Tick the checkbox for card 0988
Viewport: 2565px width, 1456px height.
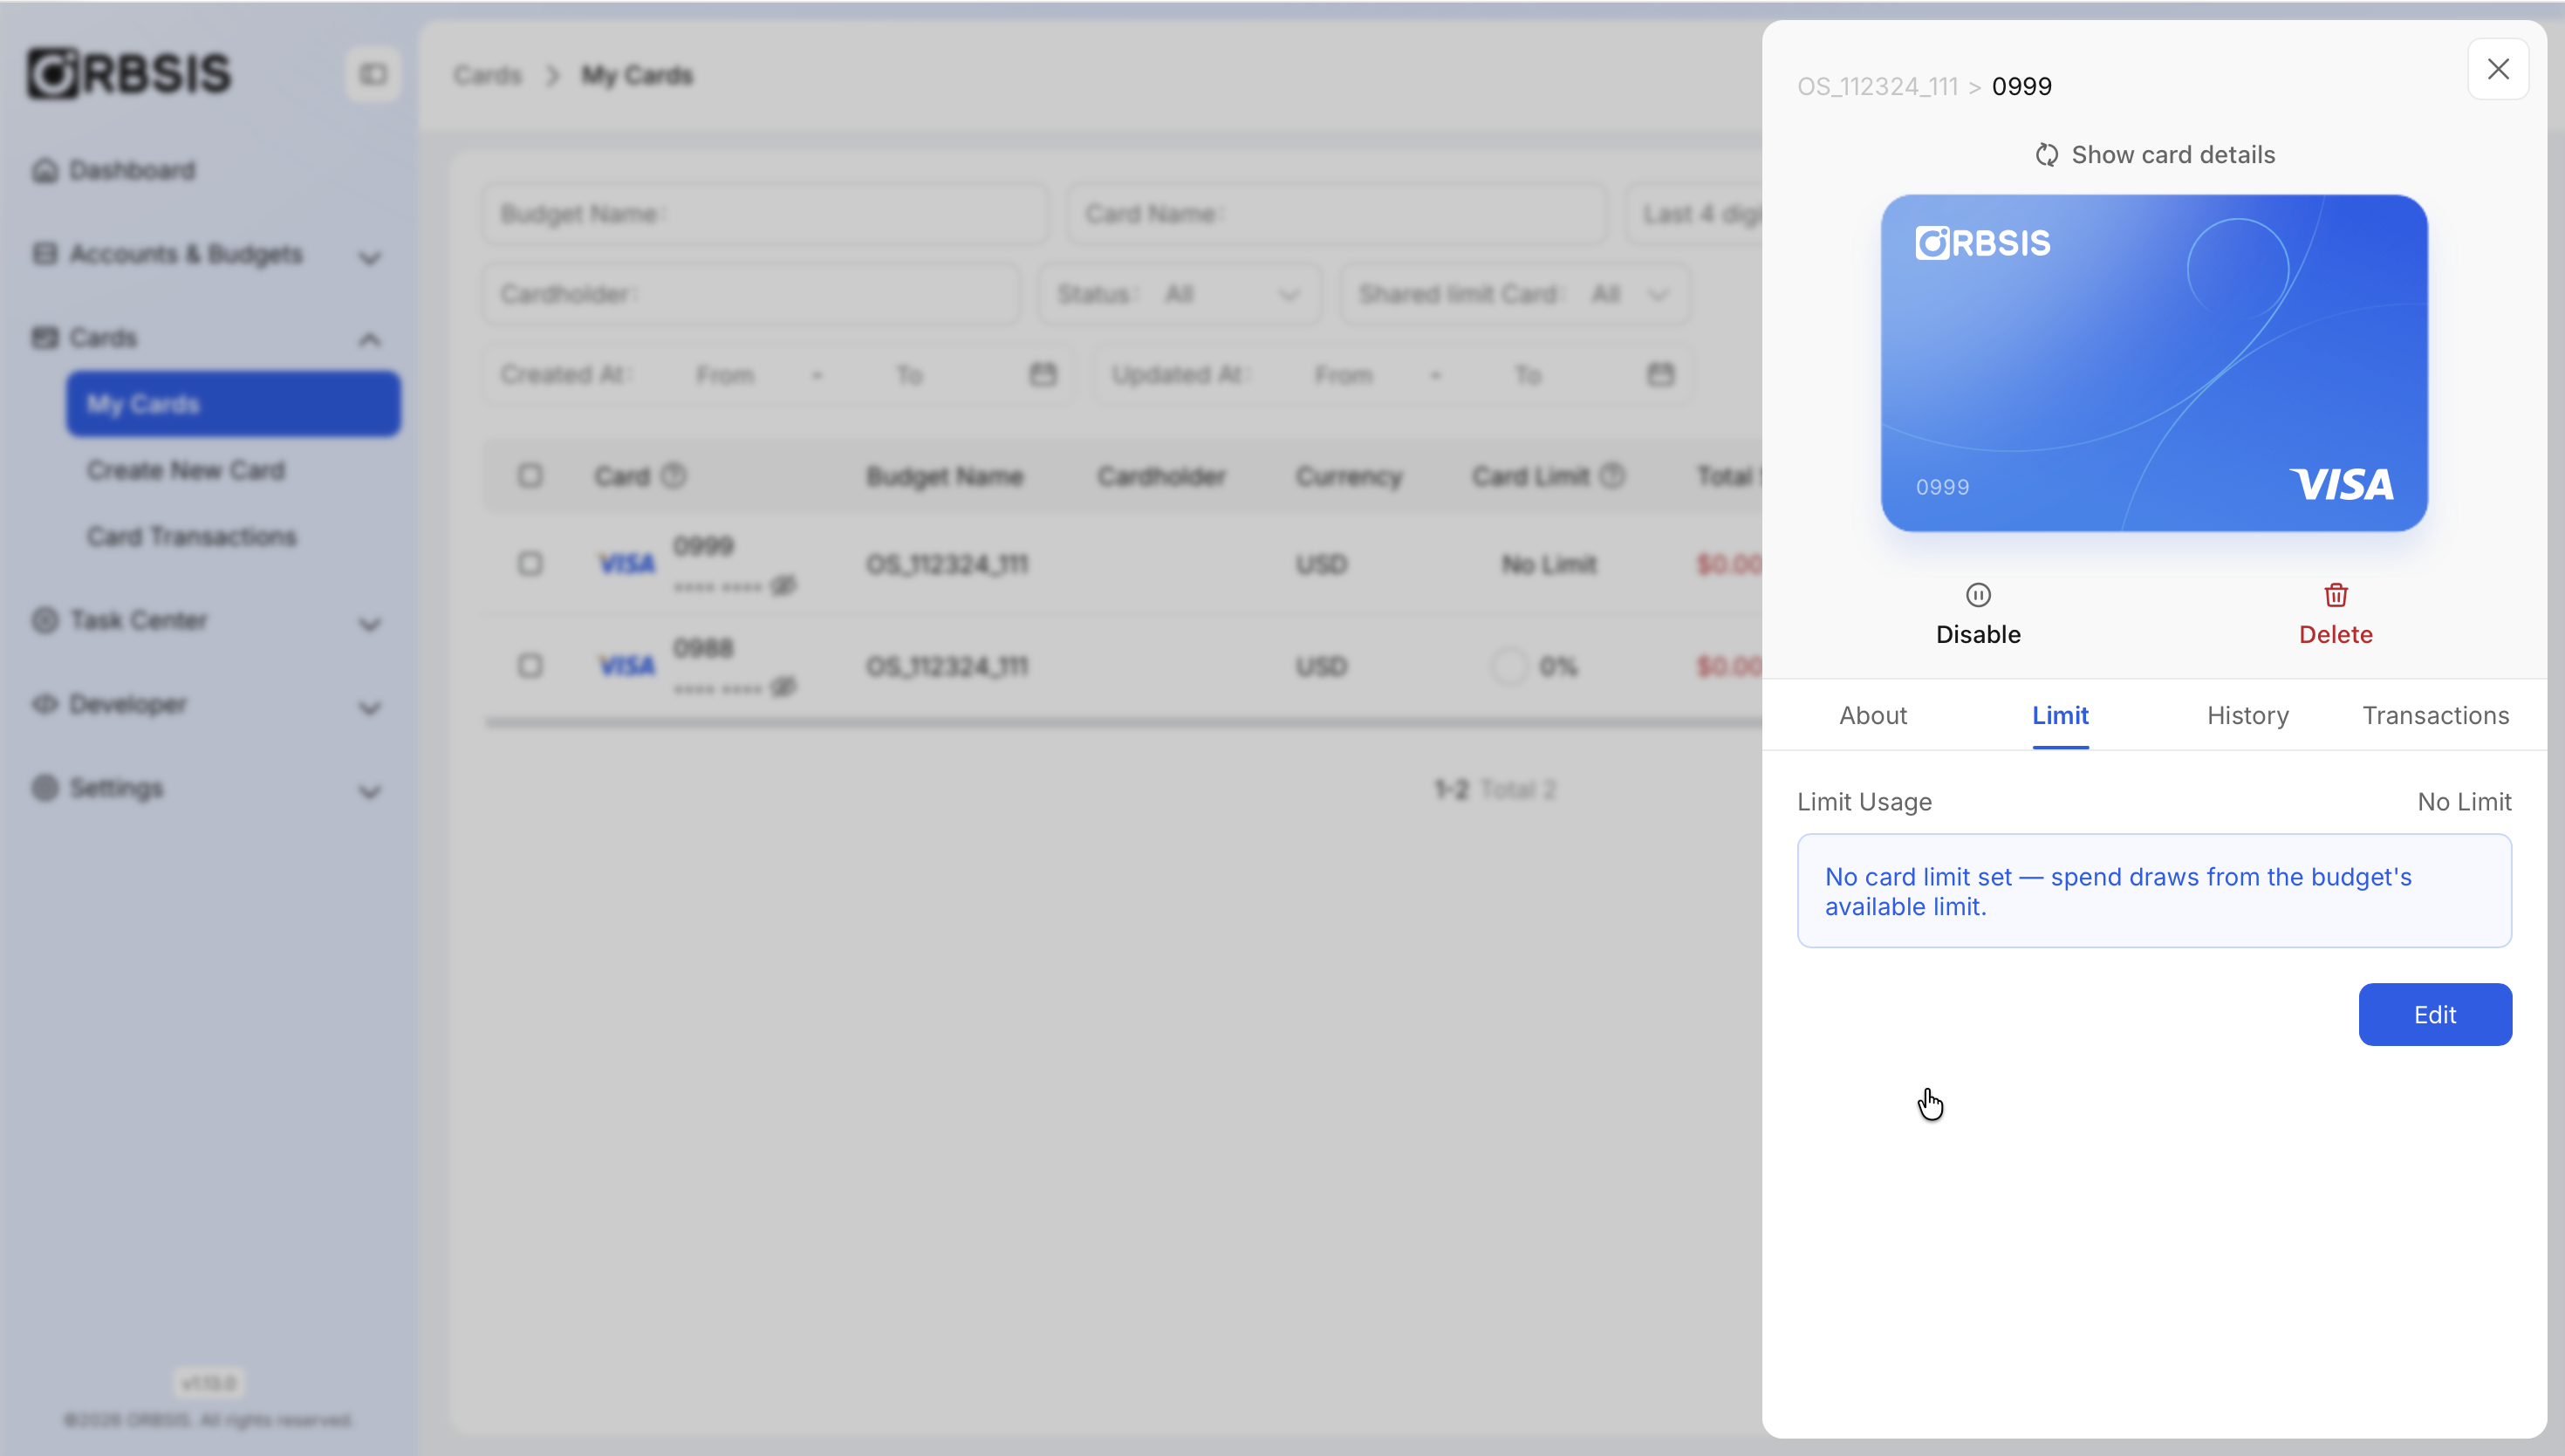pyautogui.click(x=530, y=666)
